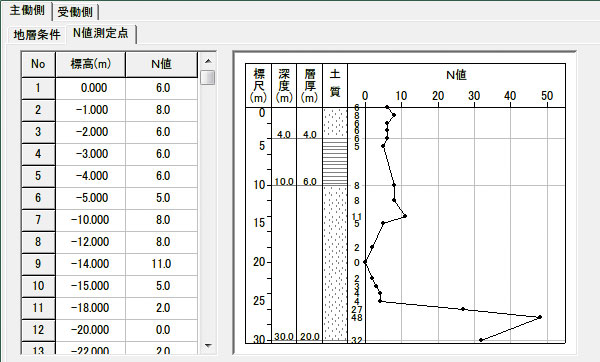Click the elevation cell showing -18.000
Image resolution: width=600 pixels, height=362 pixels.
click(x=91, y=308)
